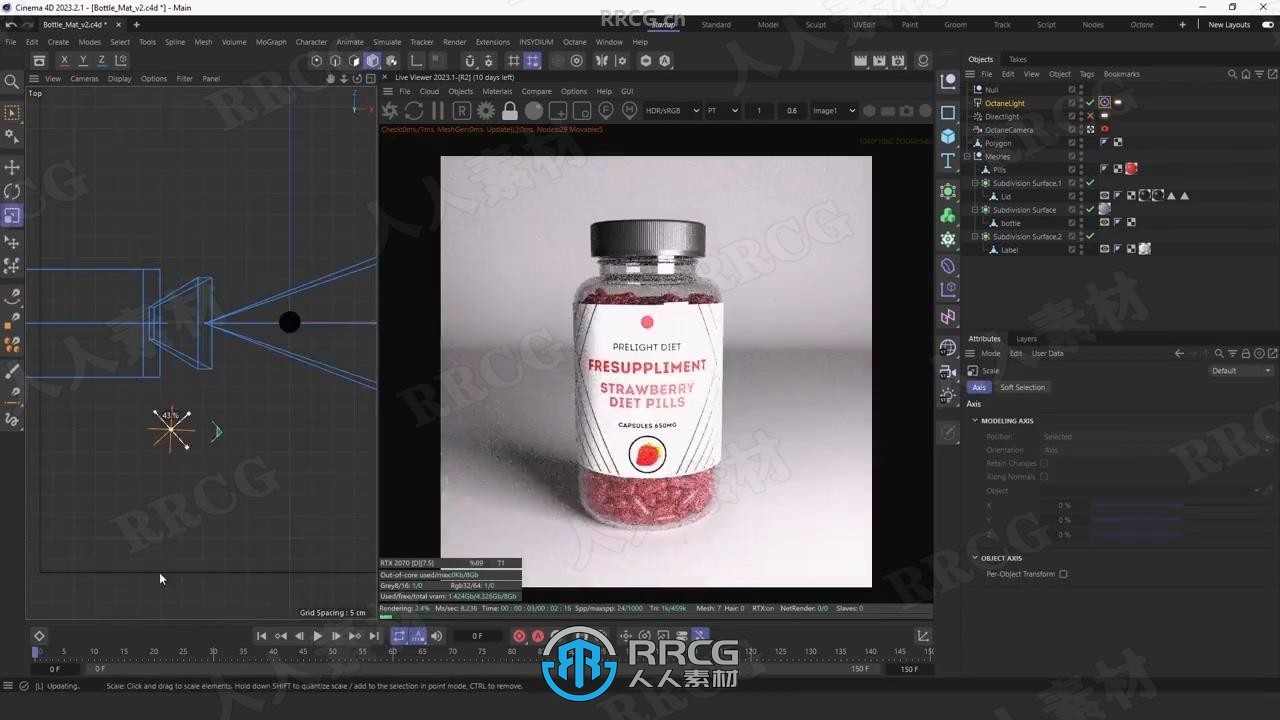The image size is (1280, 720).
Task: Toggle Y axis lock
Action: pyautogui.click(x=83, y=61)
